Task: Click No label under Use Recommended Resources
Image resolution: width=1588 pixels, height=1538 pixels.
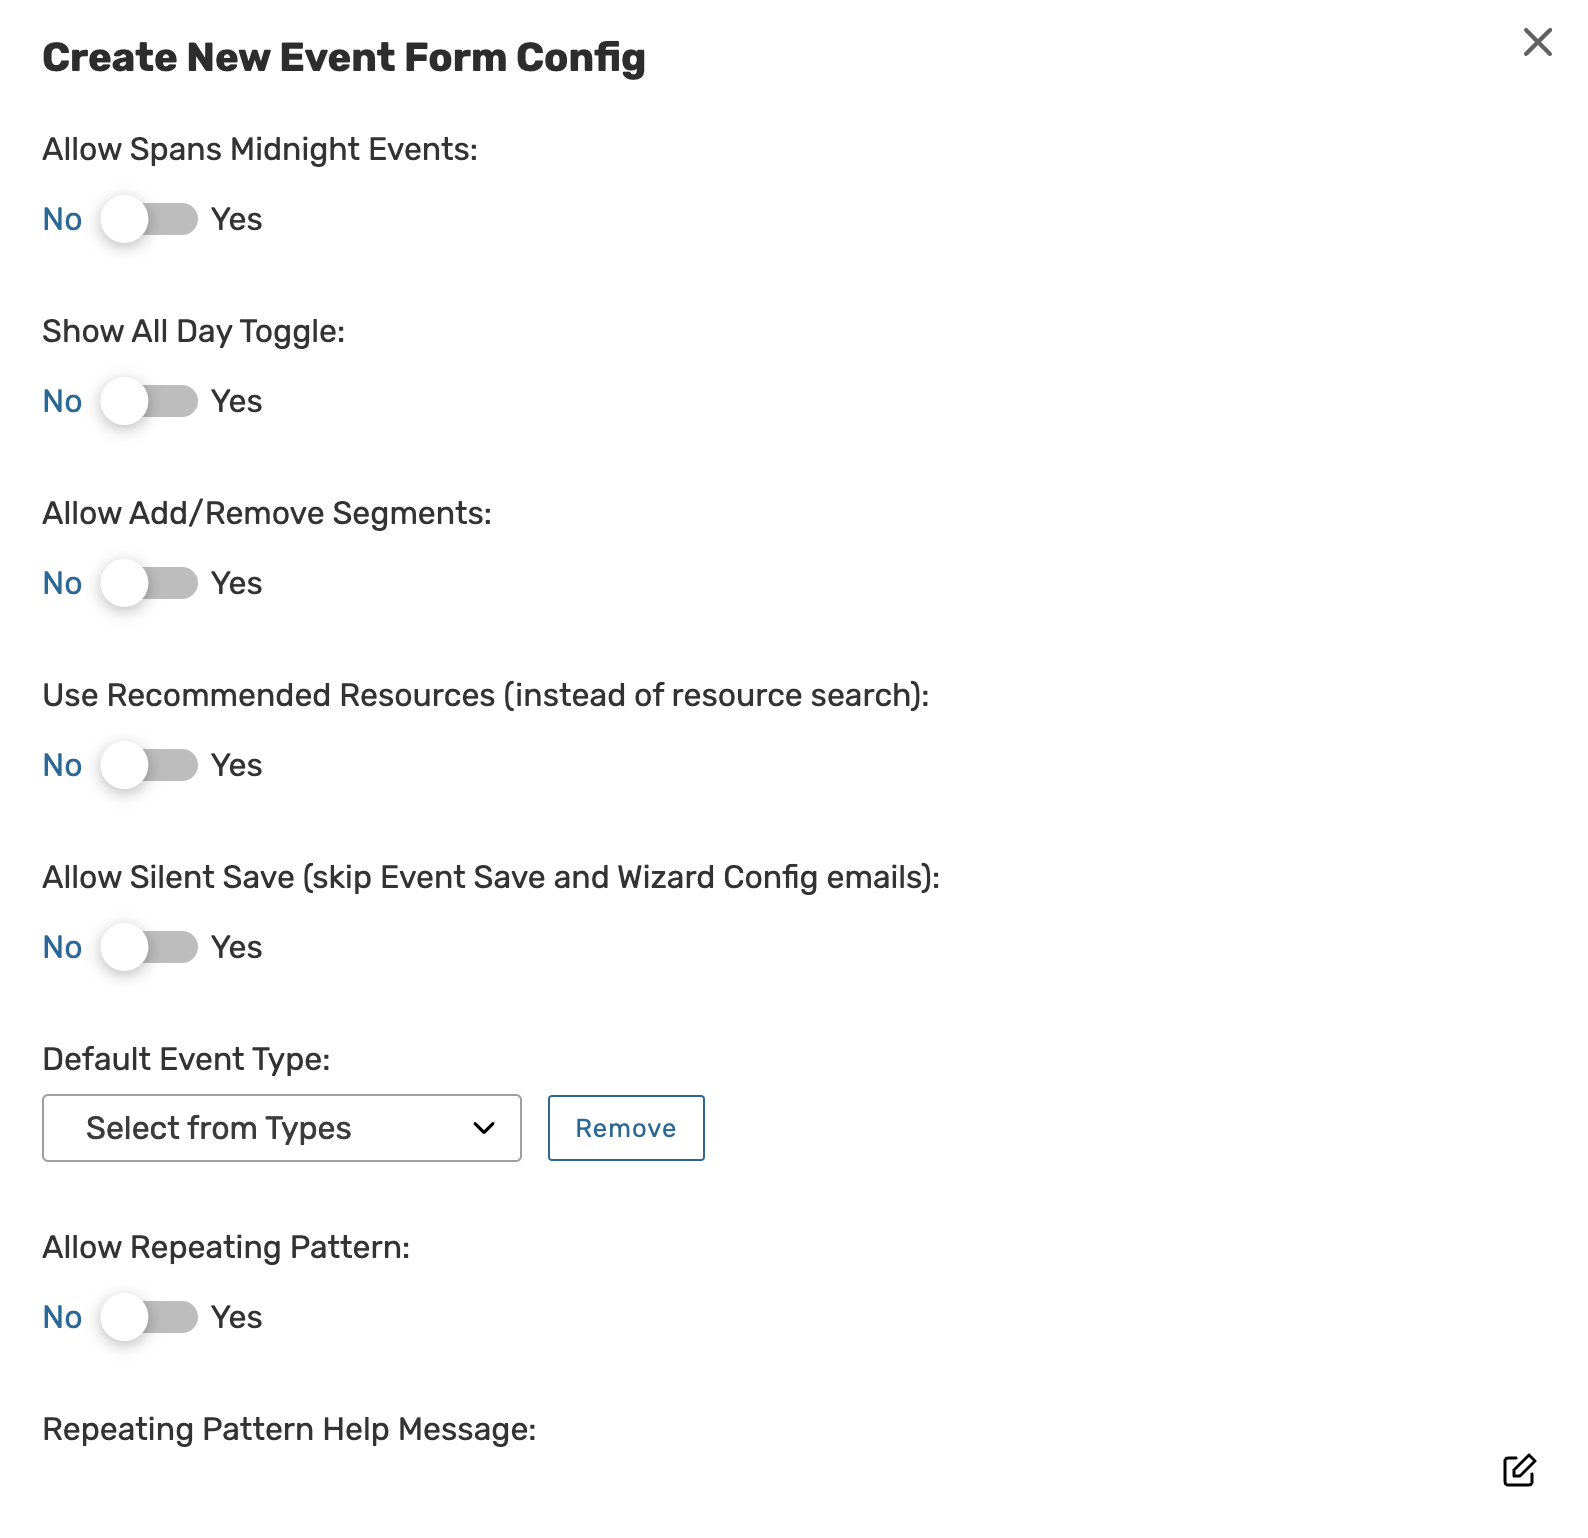Action: pyautogui.click(x=62, y=765)
